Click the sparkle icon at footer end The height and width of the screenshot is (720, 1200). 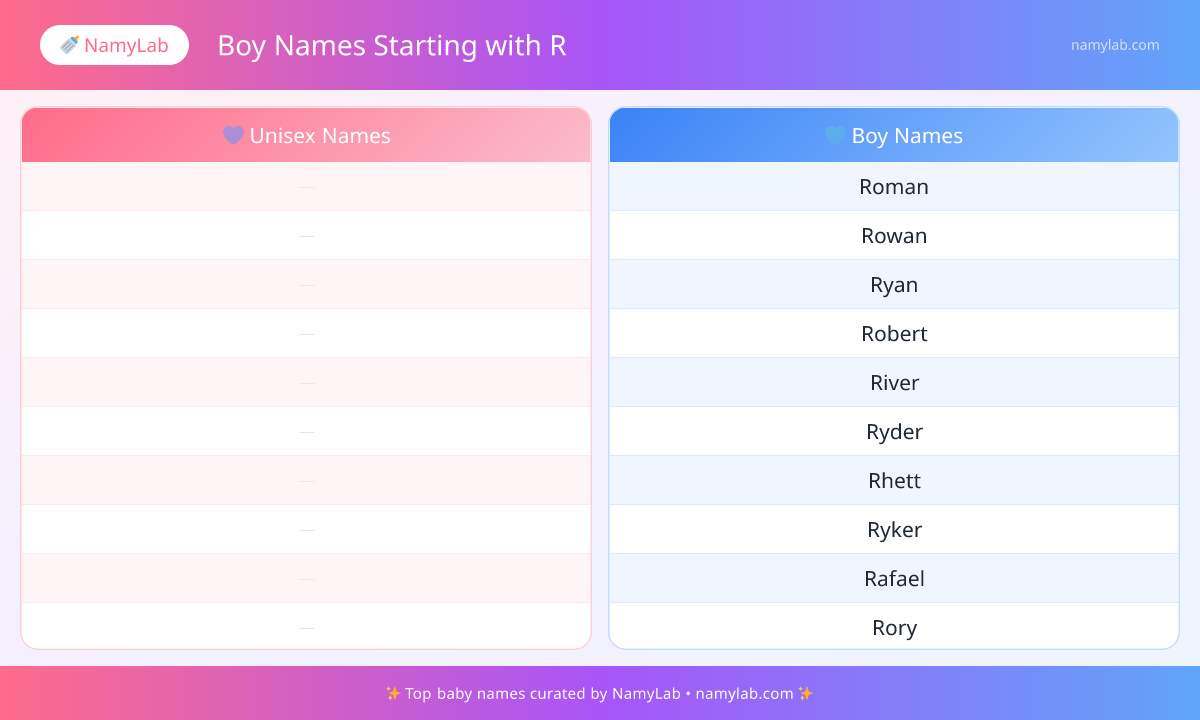(806, 693)
